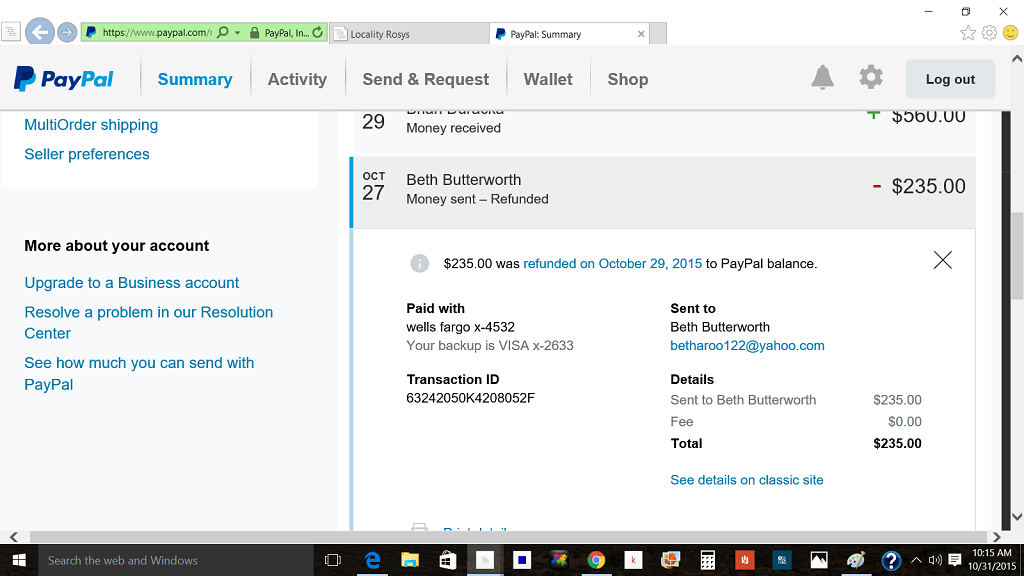1024x576 pixels.
Task: Open the settings gear in PayPal header
Action: [x=871, y=78]
